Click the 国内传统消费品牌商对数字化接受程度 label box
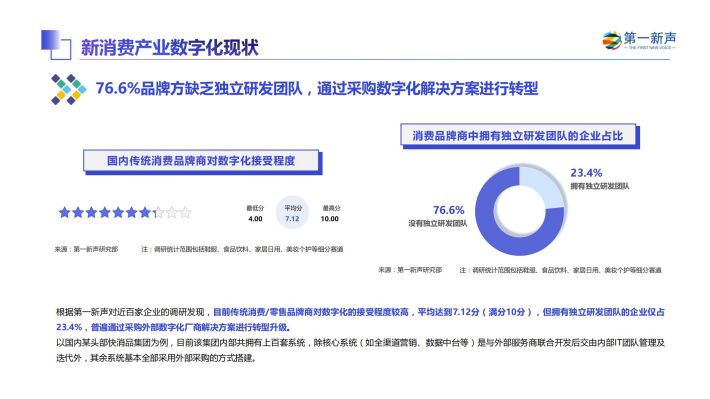The height and width of the screenshot is (399, 710). 201,161
